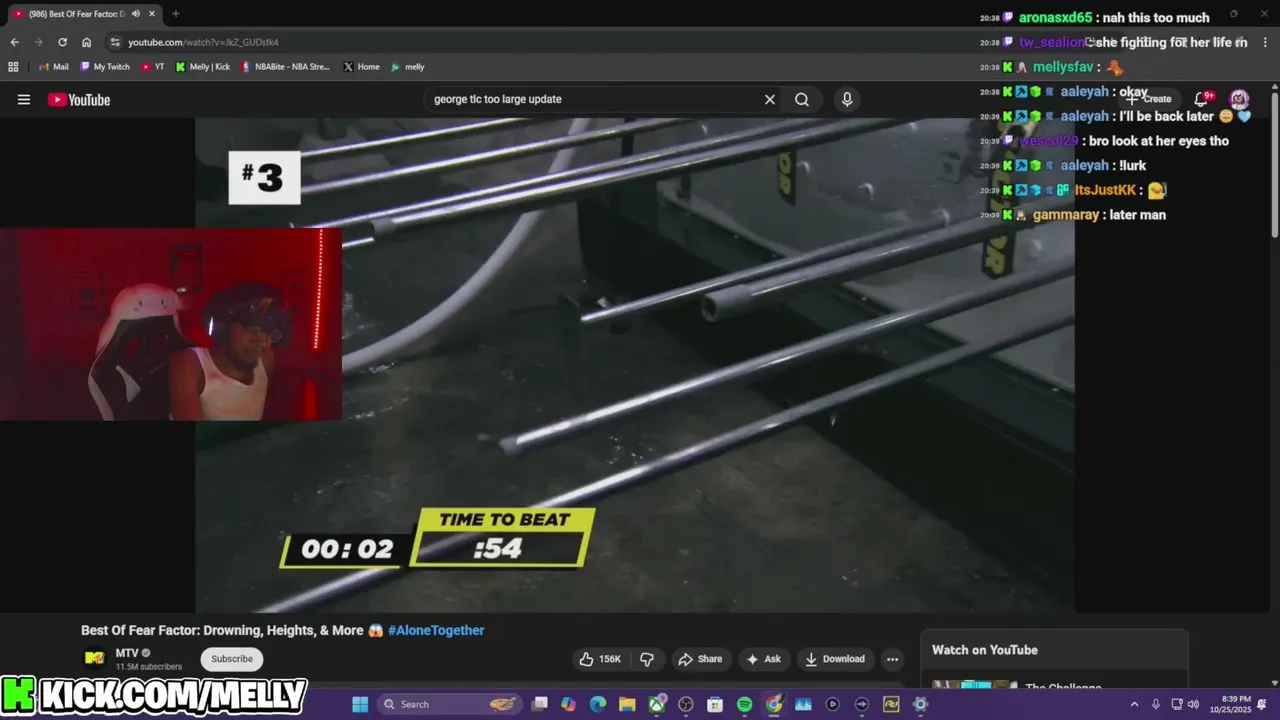Screen dimensions: 1280x720
Task: Open the MTV channel avatar
Action: [94, 658]
